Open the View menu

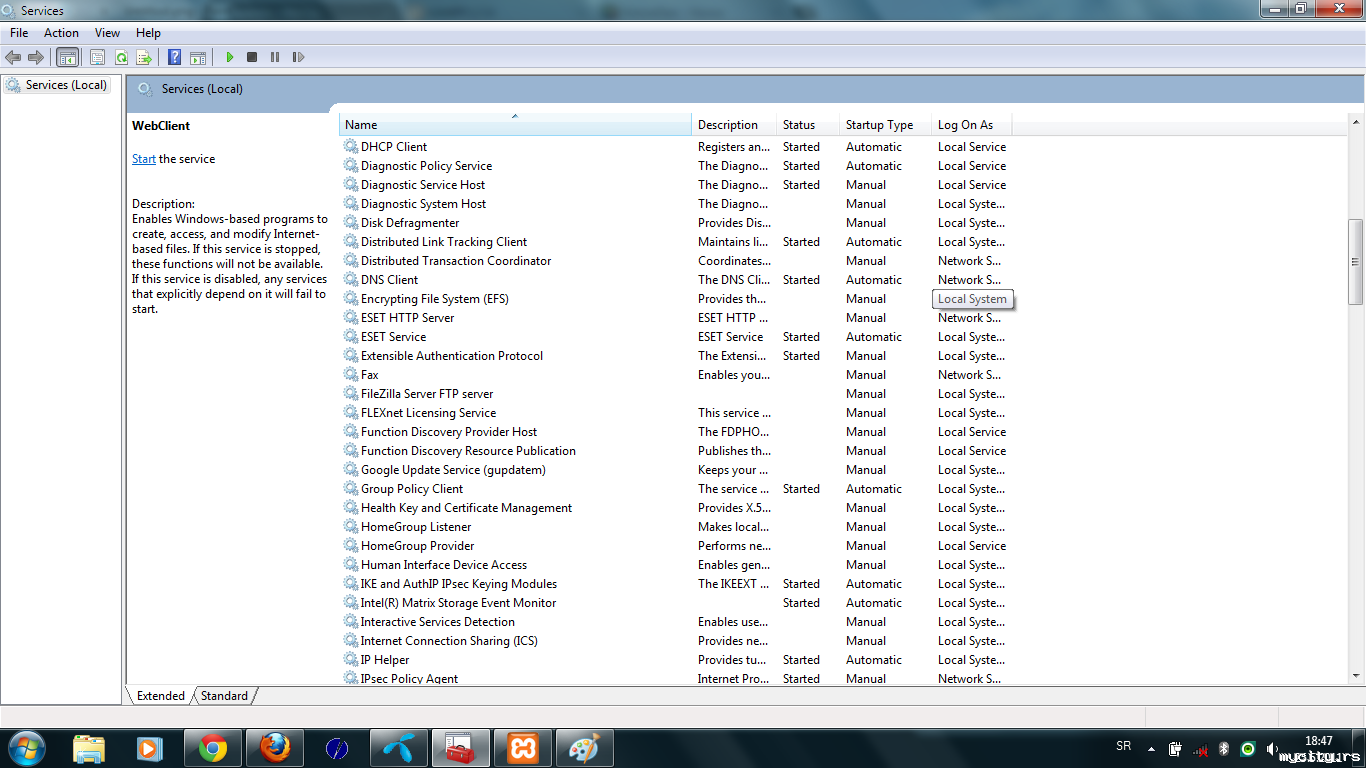point(107,33)
